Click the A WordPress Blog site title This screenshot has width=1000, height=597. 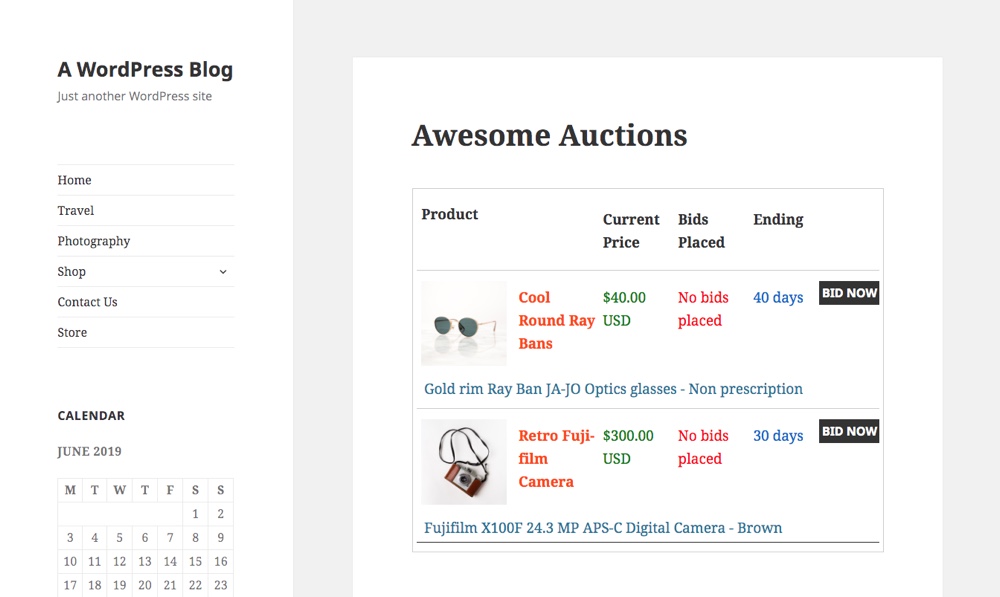(x=145, y=69)
